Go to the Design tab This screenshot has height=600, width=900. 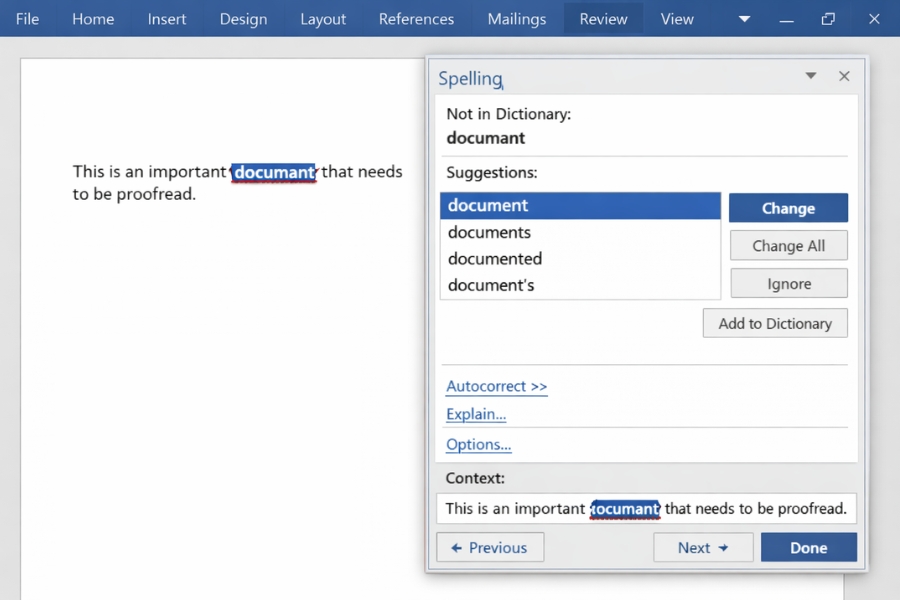[x=243, y=19]
